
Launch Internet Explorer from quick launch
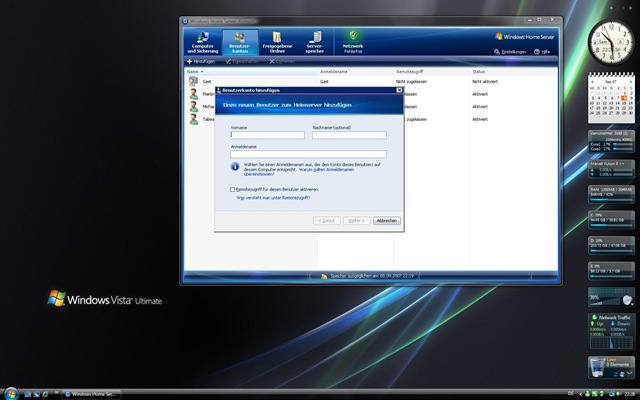(45, 394)
